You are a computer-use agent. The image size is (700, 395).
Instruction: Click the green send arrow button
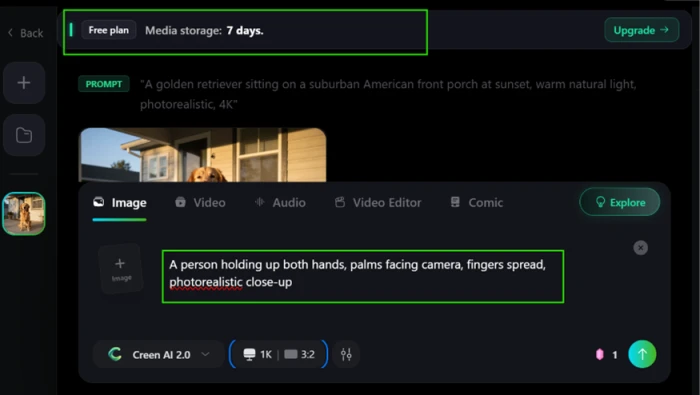642,354
